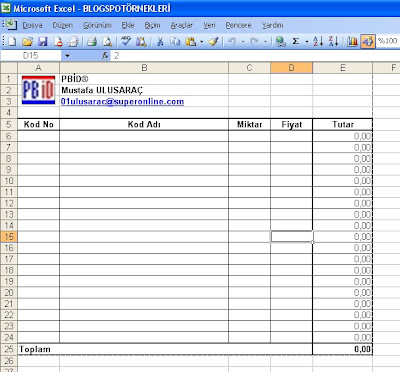Click the AutoSum sigma icon

tap(295, 41)
